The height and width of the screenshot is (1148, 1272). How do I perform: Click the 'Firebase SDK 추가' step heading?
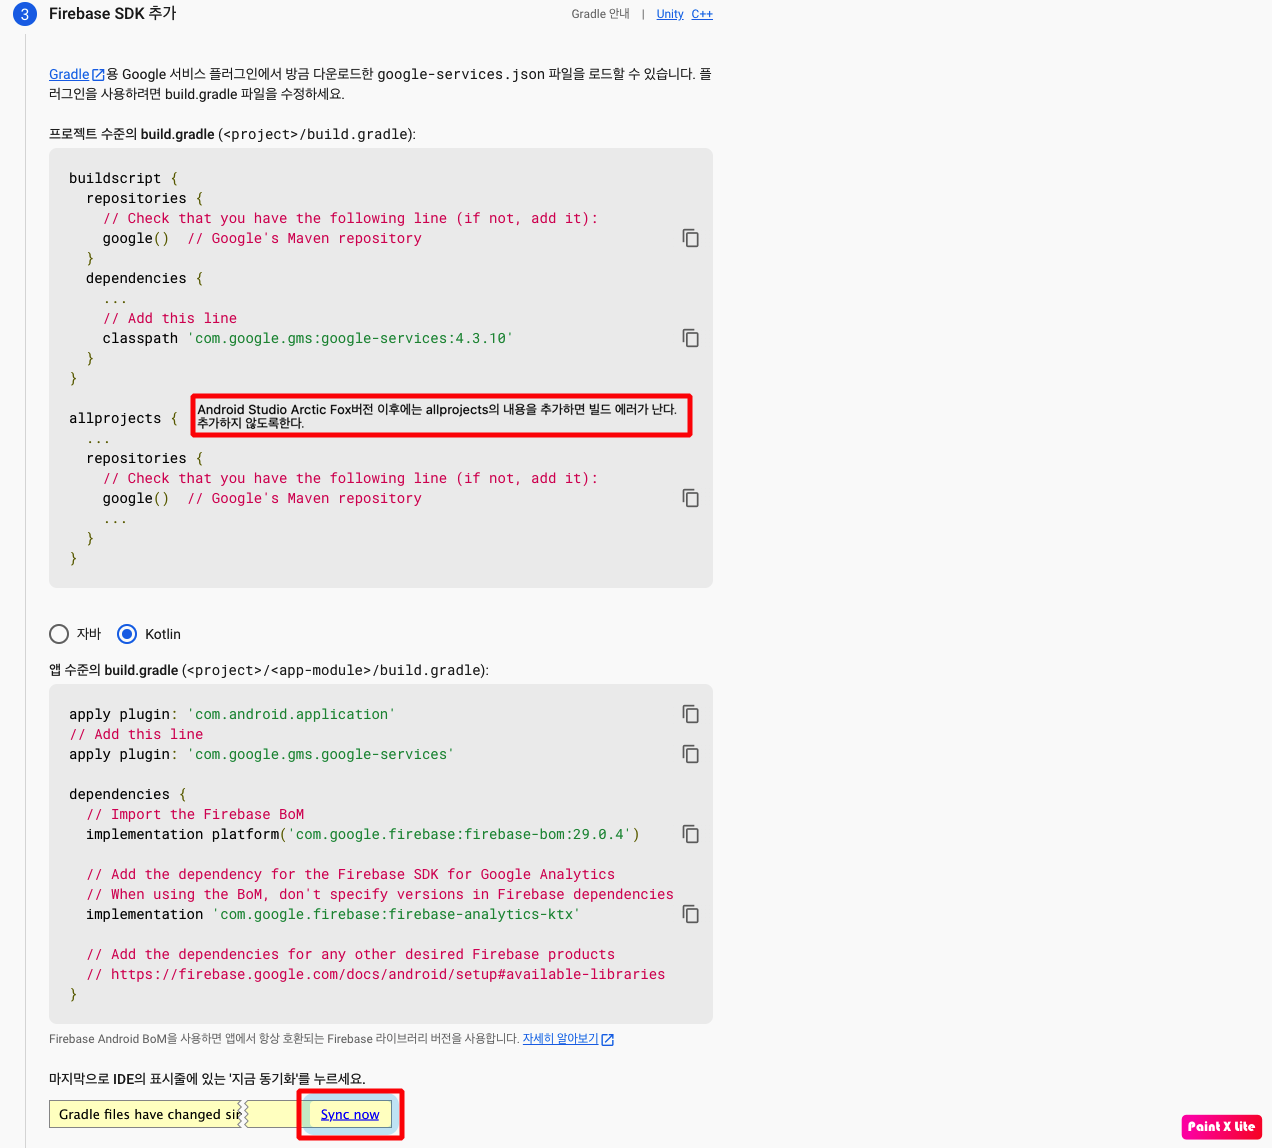click(x=112, y=14)
